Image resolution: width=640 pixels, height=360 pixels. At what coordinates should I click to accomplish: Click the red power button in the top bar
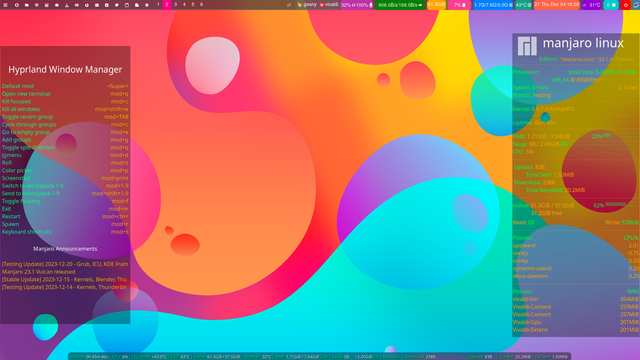point(626,5)
